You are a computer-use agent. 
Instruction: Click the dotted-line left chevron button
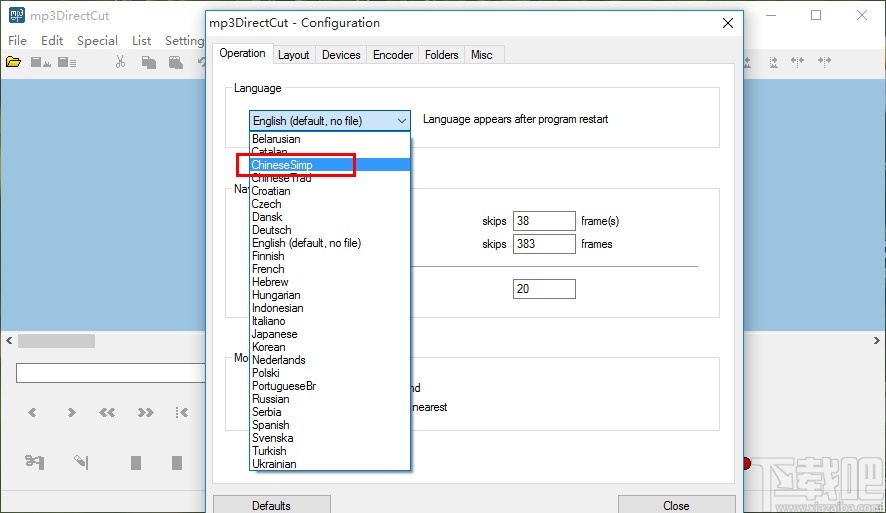[181, 412]
